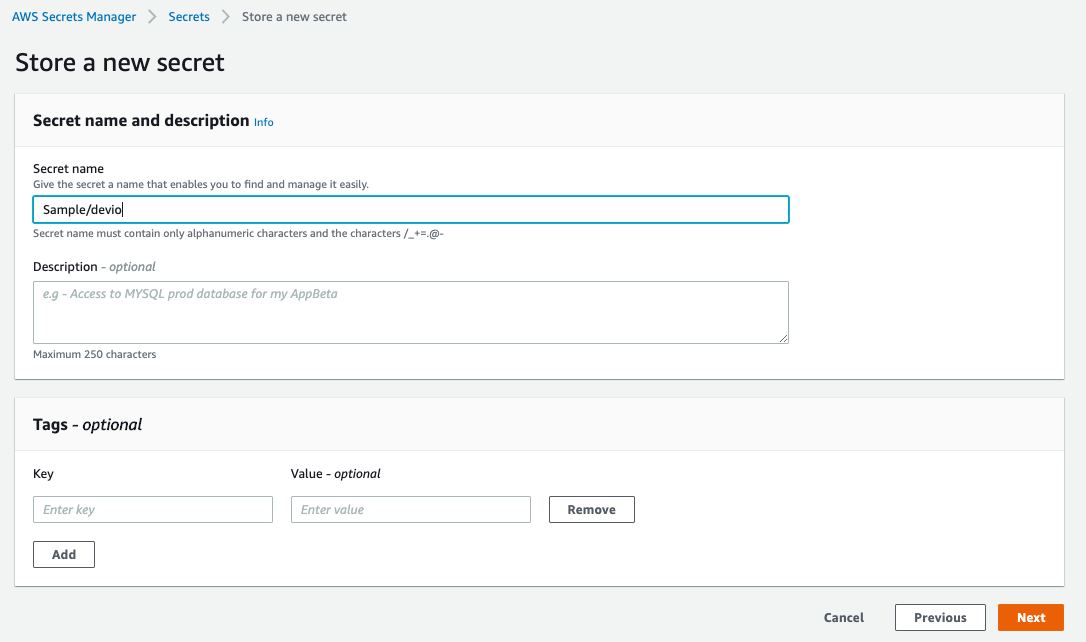The width and height of the screenshot is (1086, 642).
Task: Click the Info link beside Secret name and description
Action: (263, 122)
